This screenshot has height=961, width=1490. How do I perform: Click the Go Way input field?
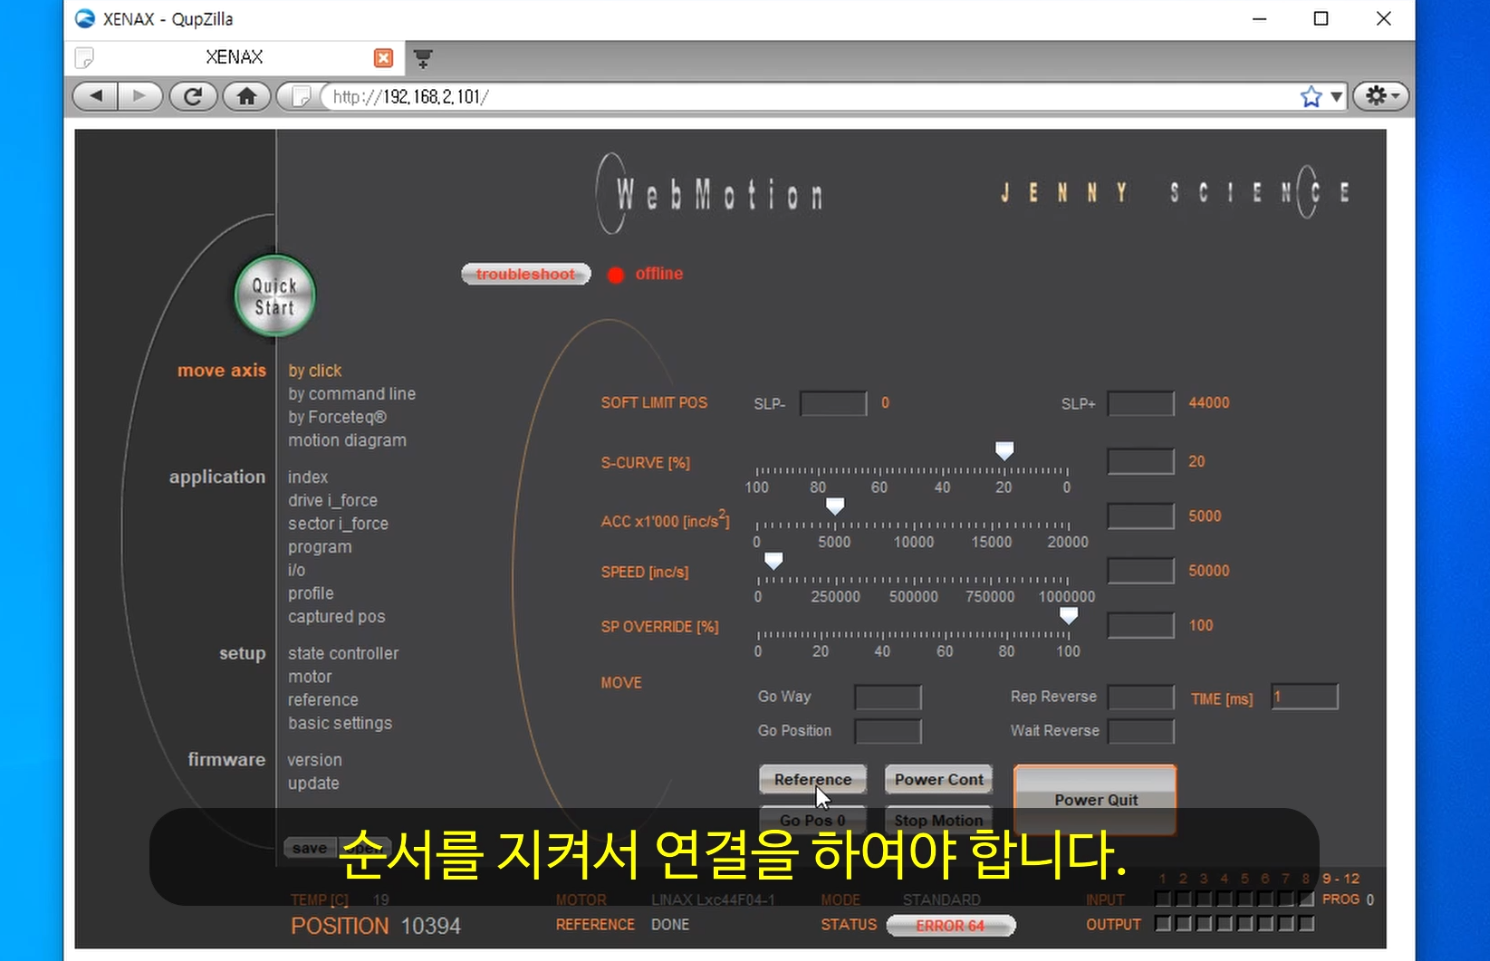[888, 697]
